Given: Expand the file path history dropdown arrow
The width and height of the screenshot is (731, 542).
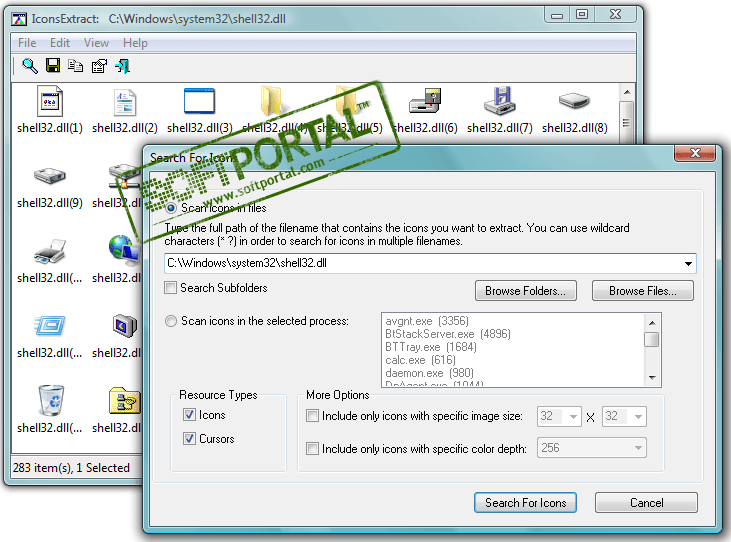Looking at the screenshot, I should click(688, 263).
